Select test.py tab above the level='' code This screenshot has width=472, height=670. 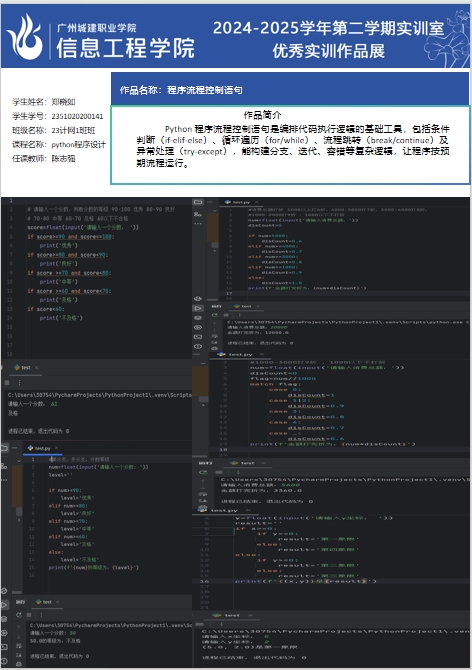[43, 448]
